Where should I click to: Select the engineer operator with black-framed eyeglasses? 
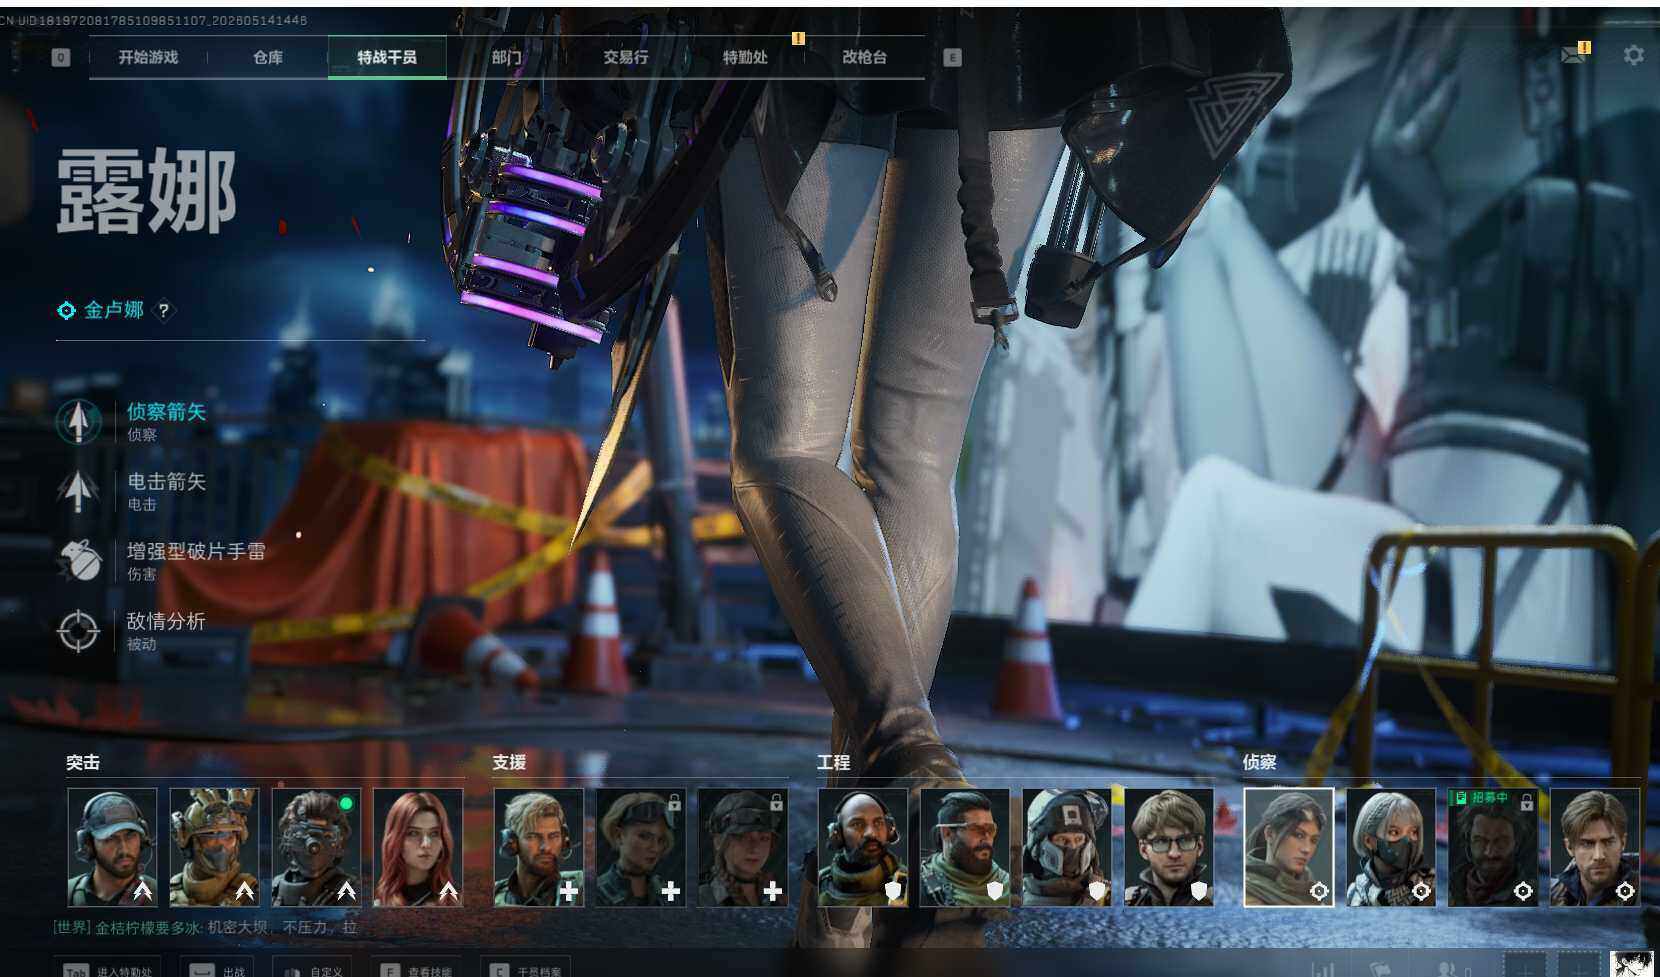click(1169, 847)
